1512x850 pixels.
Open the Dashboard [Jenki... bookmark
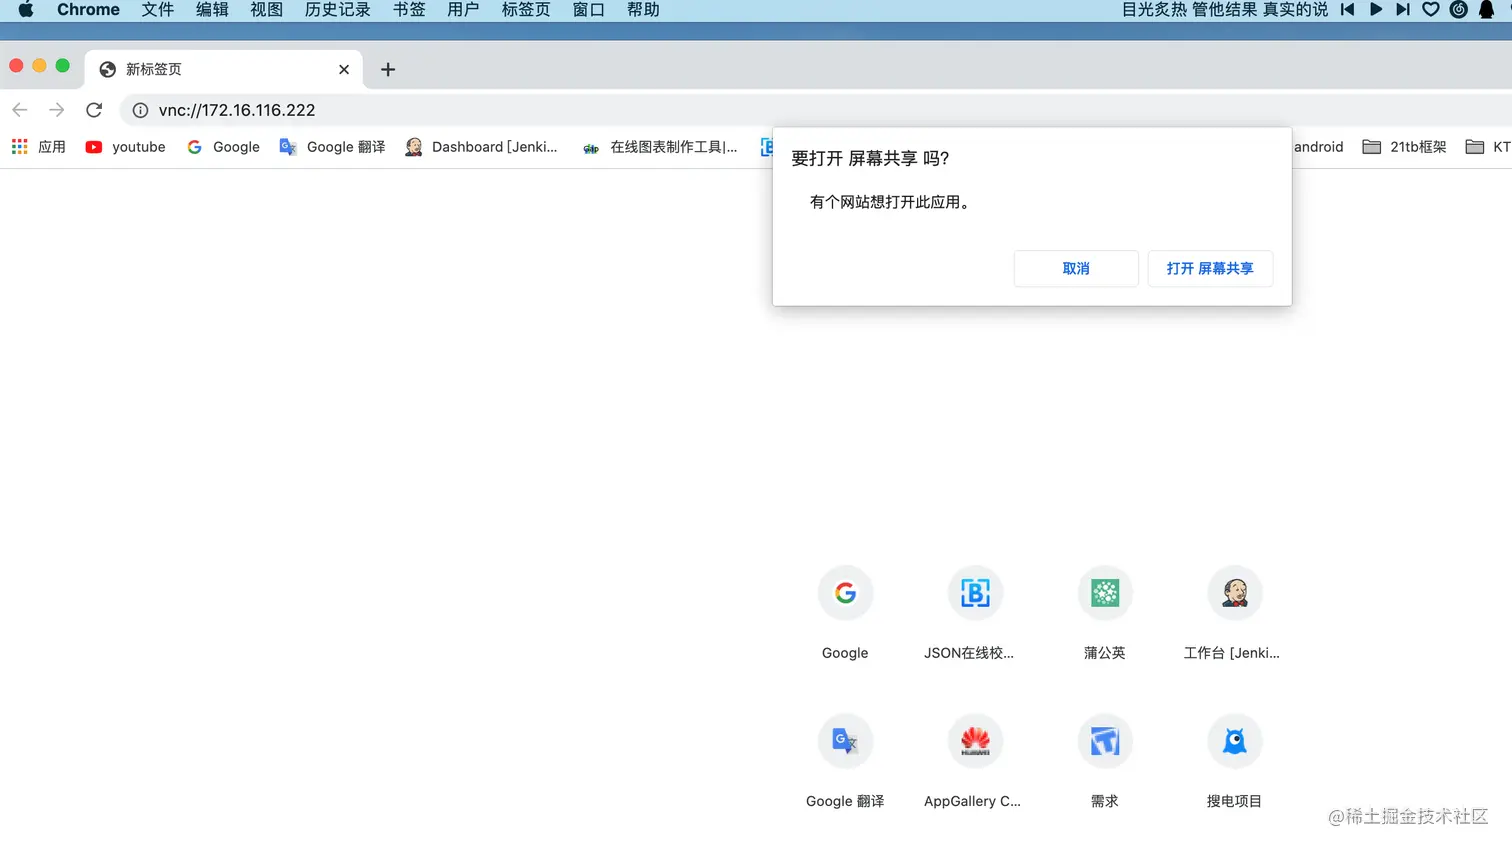coord(481,147)
